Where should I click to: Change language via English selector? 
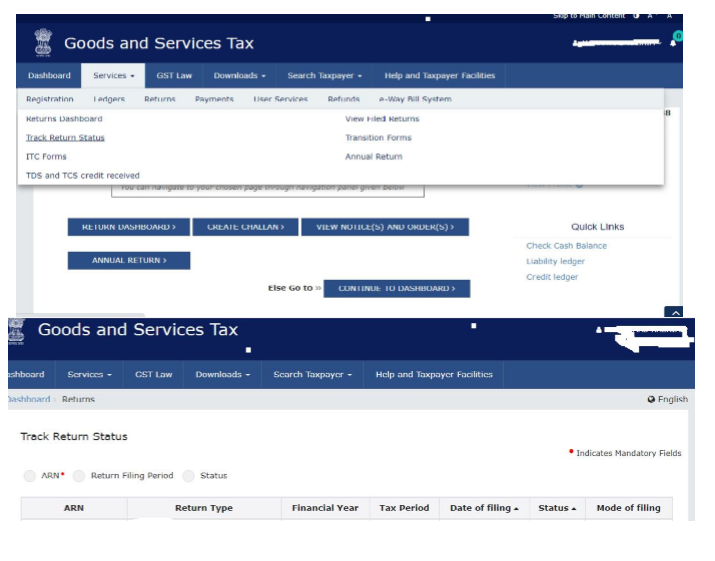pyautogui.click(x=668, y=400)
